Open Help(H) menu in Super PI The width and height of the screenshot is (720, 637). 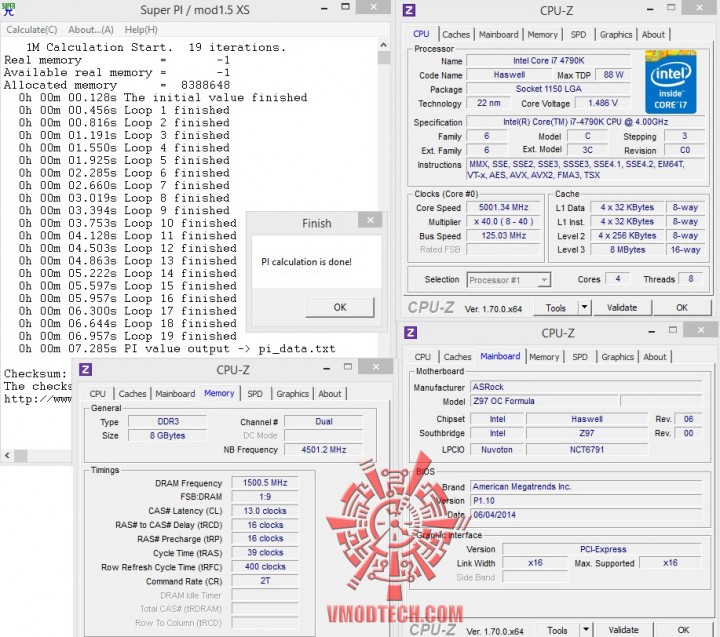click(141, 30)
